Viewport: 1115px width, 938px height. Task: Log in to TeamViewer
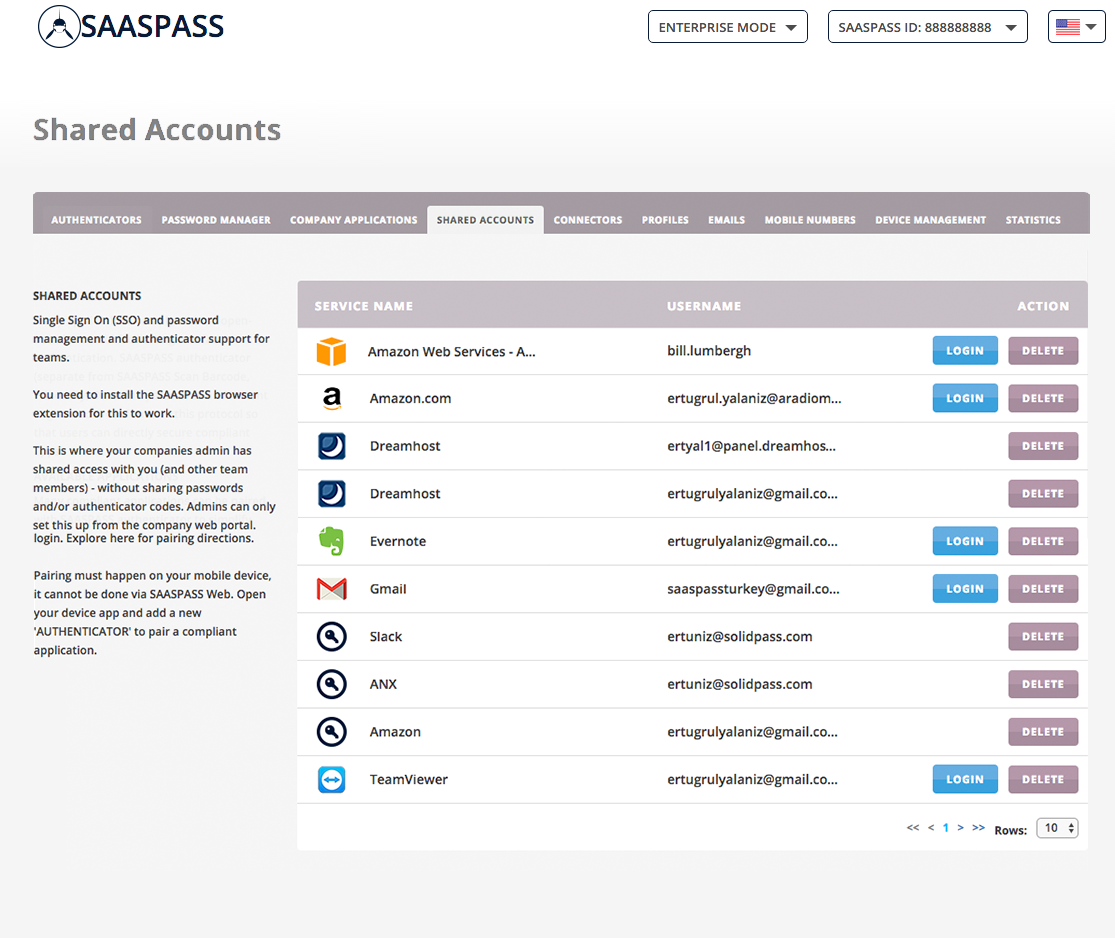click(x=965, y=779)
